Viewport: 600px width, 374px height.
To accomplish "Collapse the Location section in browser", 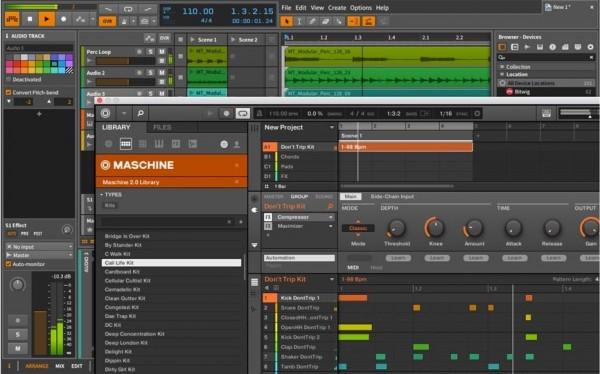I will point(502,74).
